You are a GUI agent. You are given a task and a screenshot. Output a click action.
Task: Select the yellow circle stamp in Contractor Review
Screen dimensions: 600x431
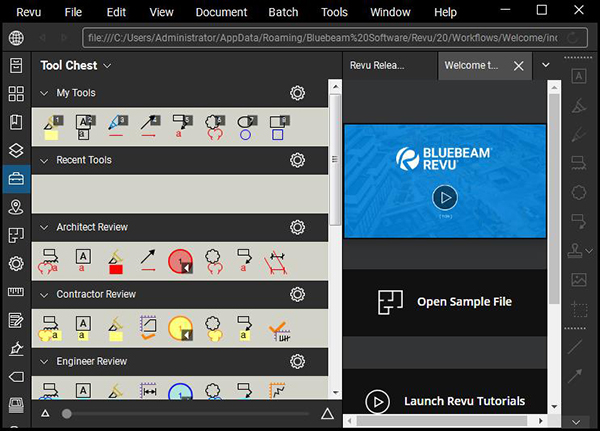coord(180,328)
